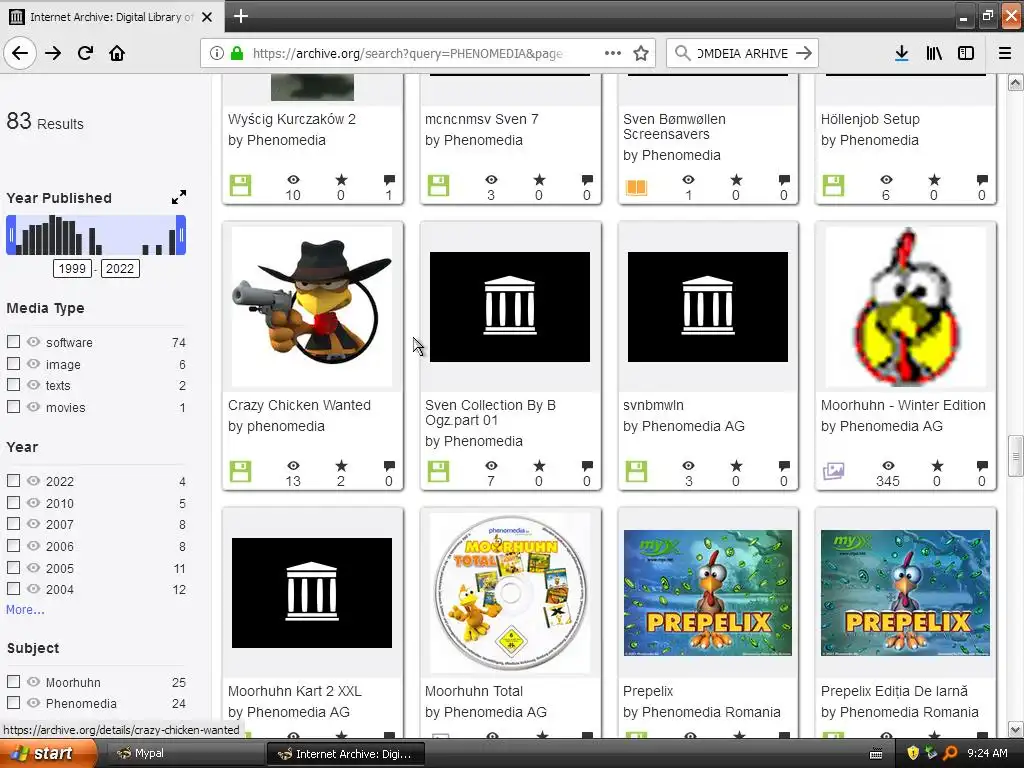Click the page scrollbar down arrow
The width and height of the screenshot is (1024, 768).
[x=1016, y=729]
